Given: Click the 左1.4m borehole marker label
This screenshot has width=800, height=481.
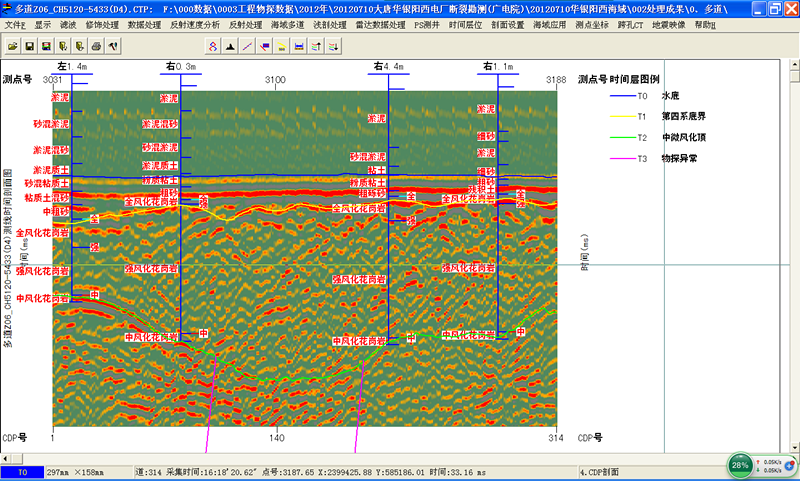Looking at the screenshot, I should (72, 67).
